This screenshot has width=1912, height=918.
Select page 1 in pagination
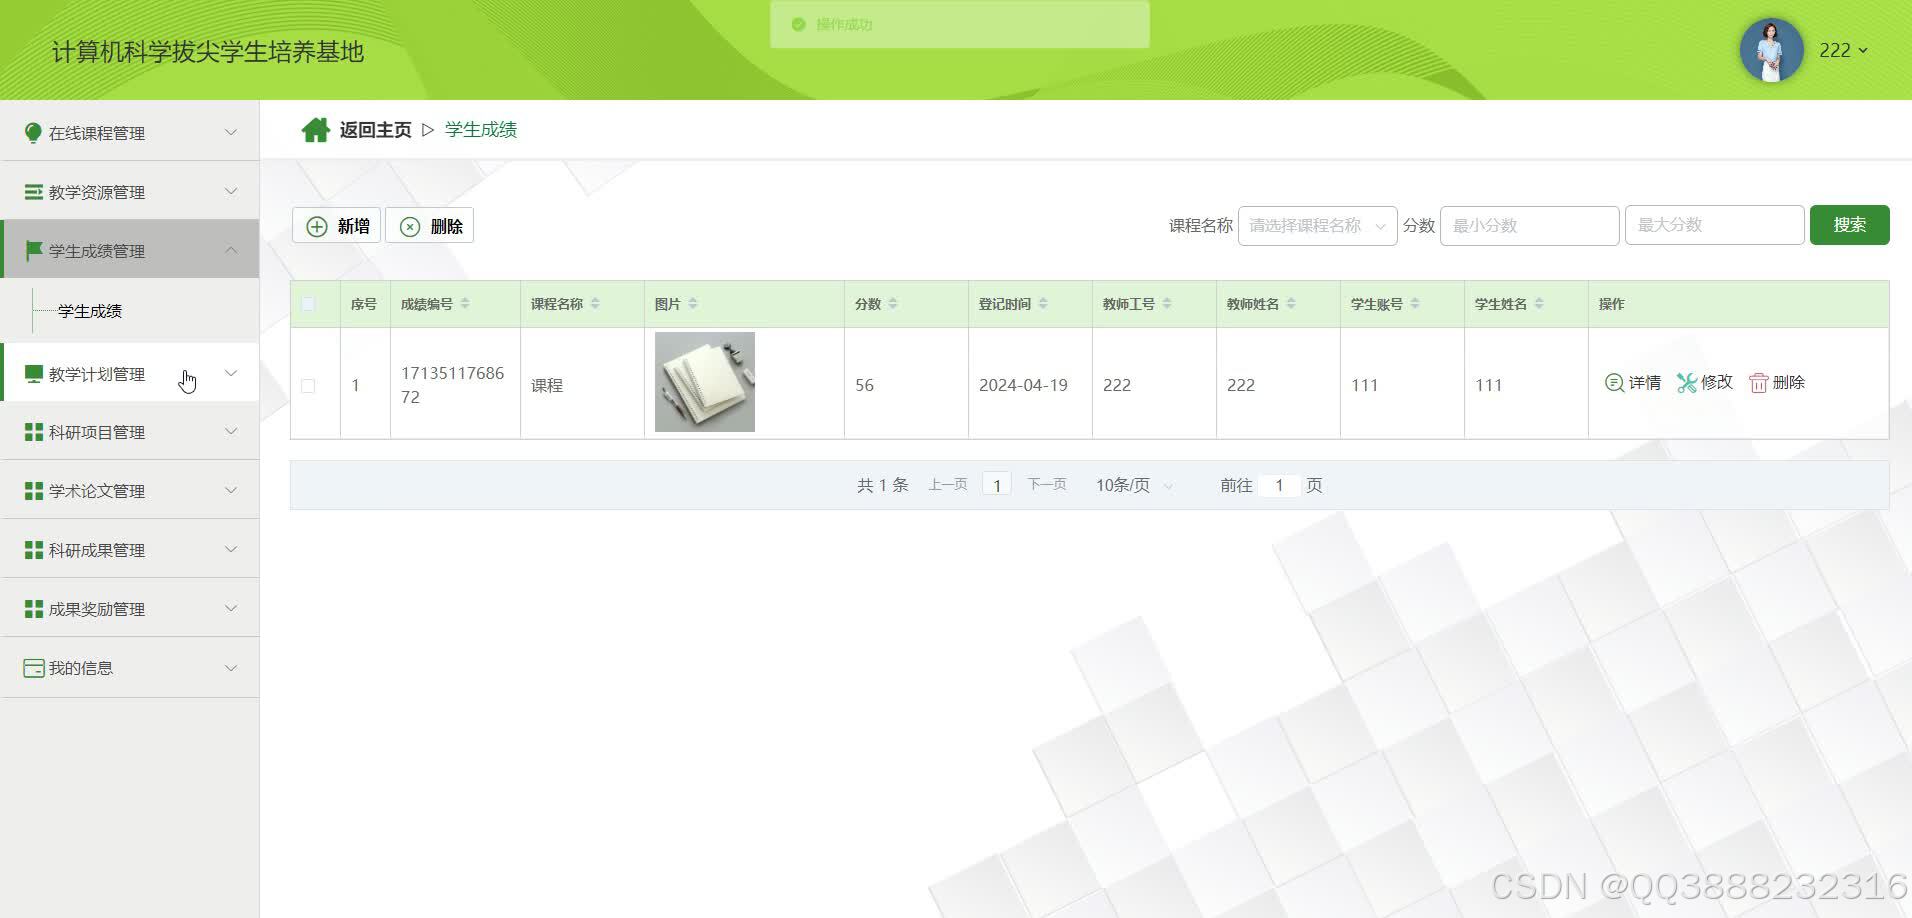point(997,485)
